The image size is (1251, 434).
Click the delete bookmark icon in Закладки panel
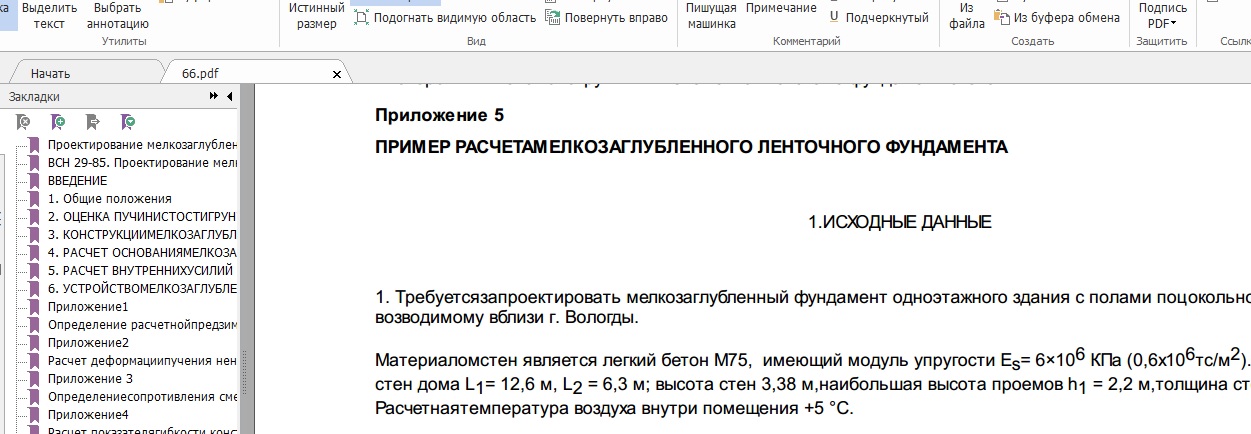(23, 122)
